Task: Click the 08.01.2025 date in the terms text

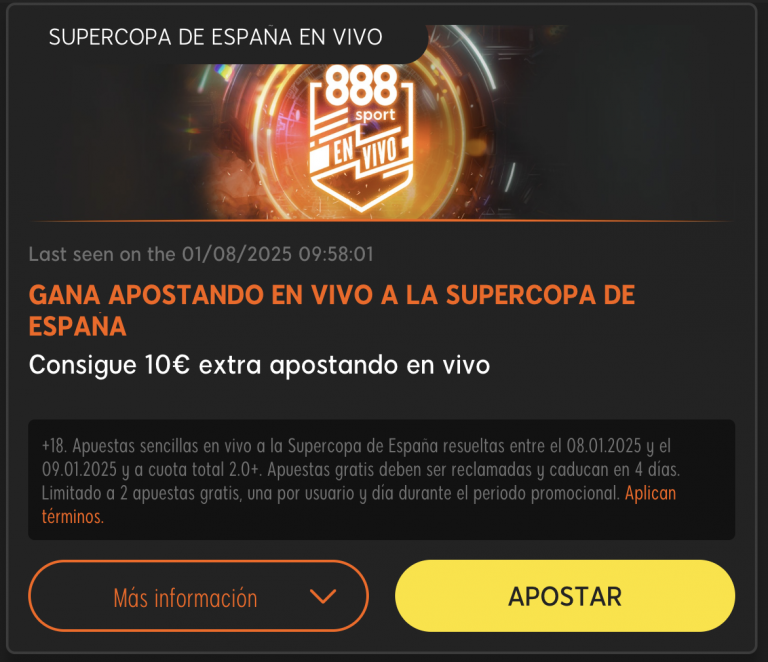Action: (604, 446)
